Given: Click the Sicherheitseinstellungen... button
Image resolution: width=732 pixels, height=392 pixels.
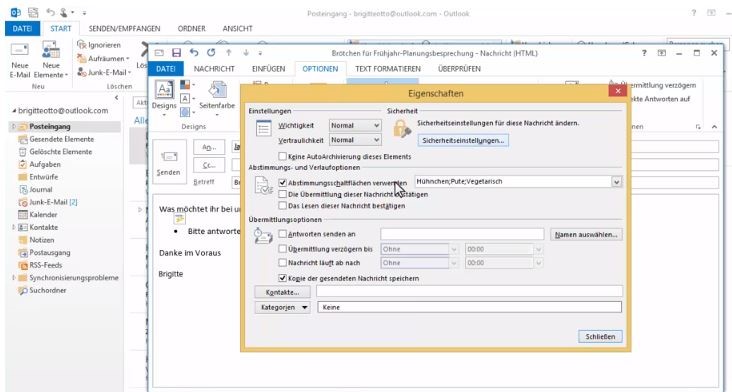Looking at the screenshot, I should (463, 140).
